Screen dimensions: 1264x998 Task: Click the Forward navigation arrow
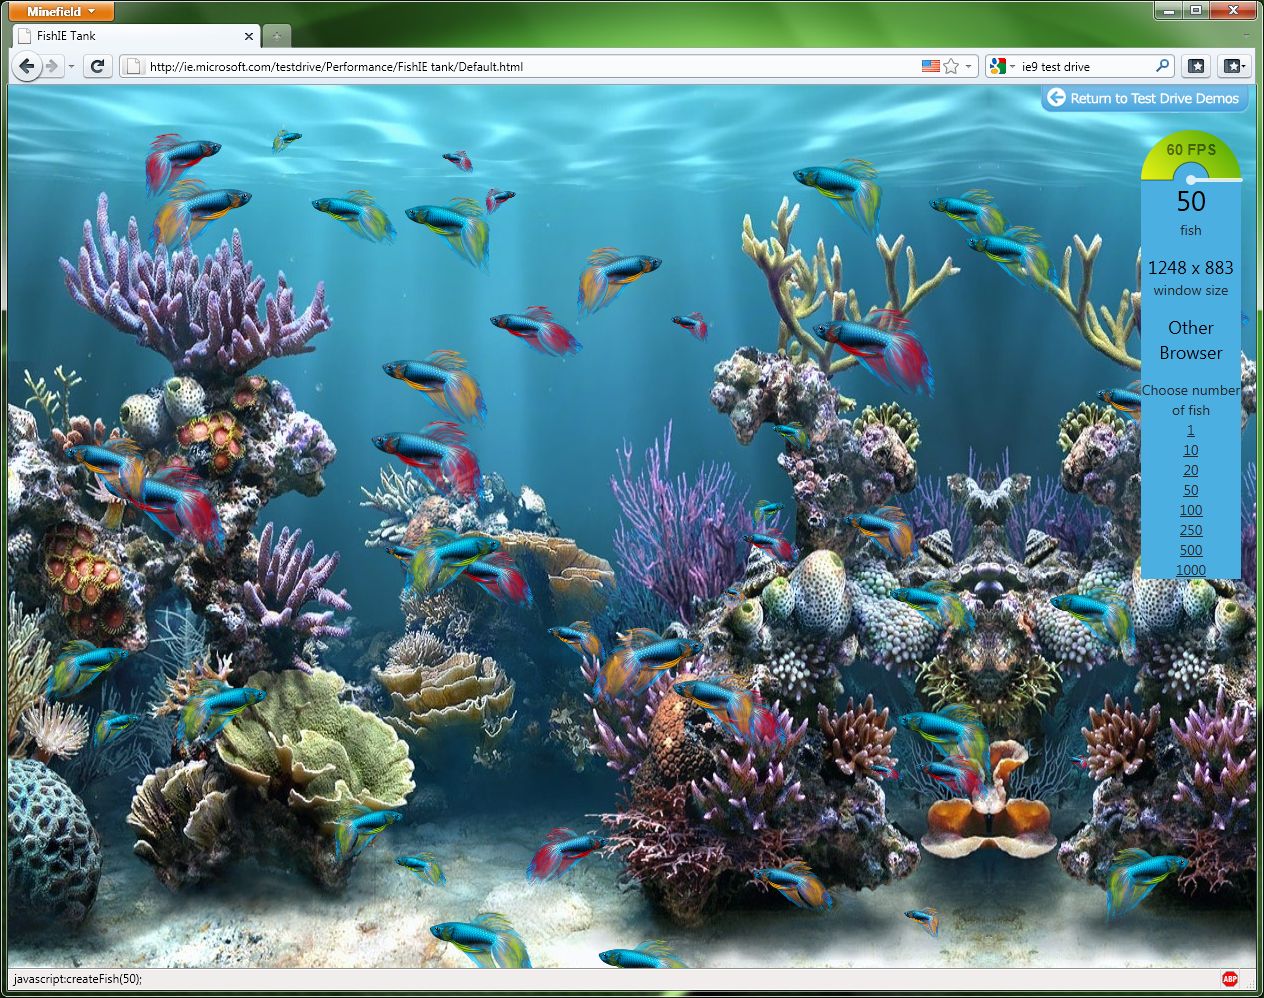52,67
